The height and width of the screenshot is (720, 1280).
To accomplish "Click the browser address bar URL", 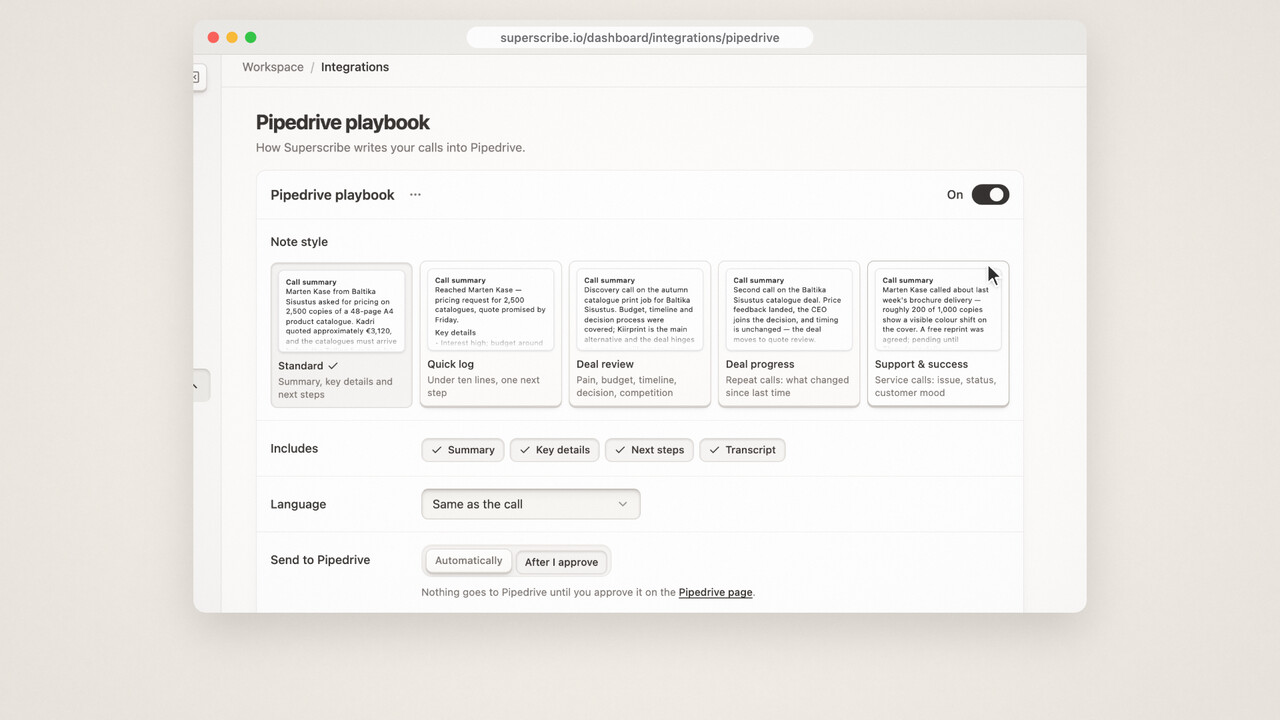I will click(640, 38).
